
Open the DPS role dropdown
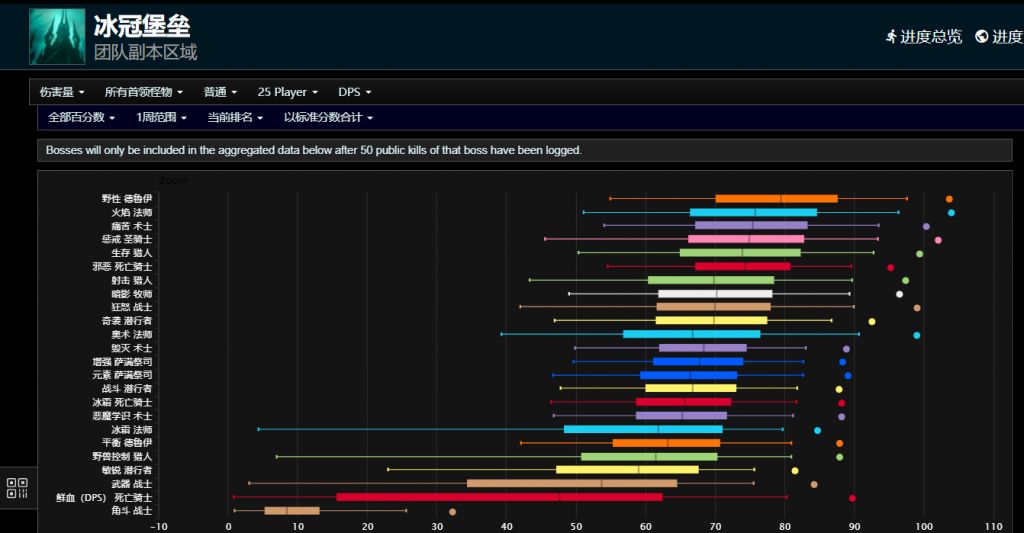click(x=354, y=92)
